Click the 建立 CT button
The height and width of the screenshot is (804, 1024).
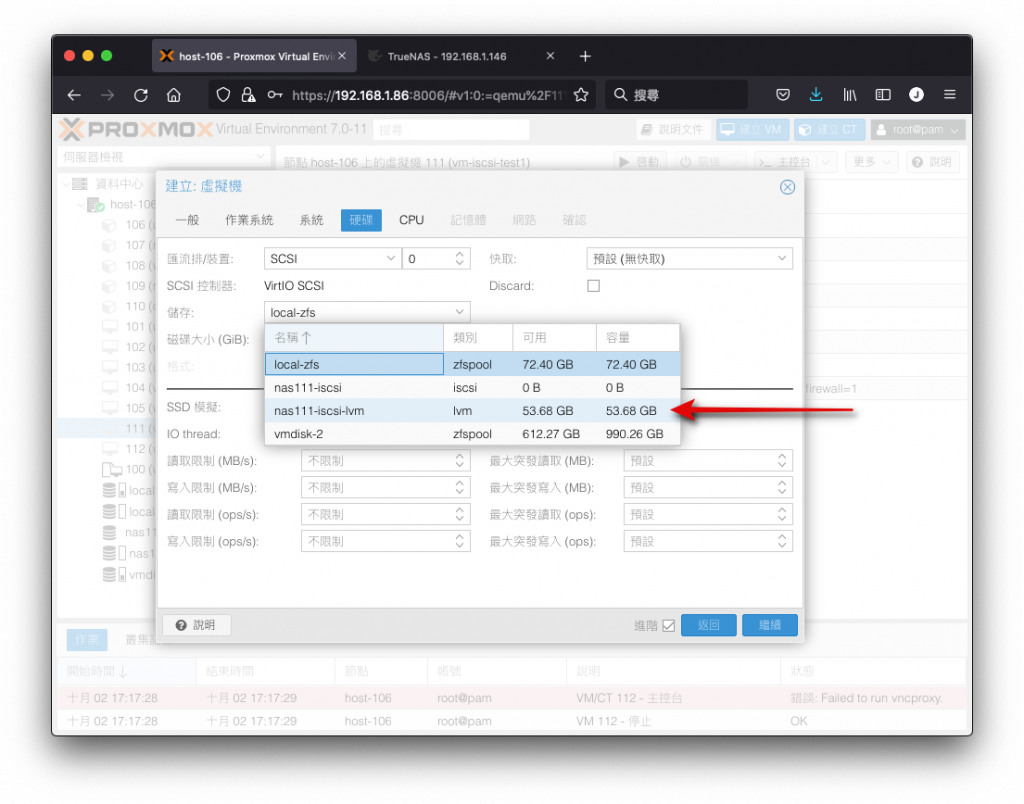tap(829, 129)
